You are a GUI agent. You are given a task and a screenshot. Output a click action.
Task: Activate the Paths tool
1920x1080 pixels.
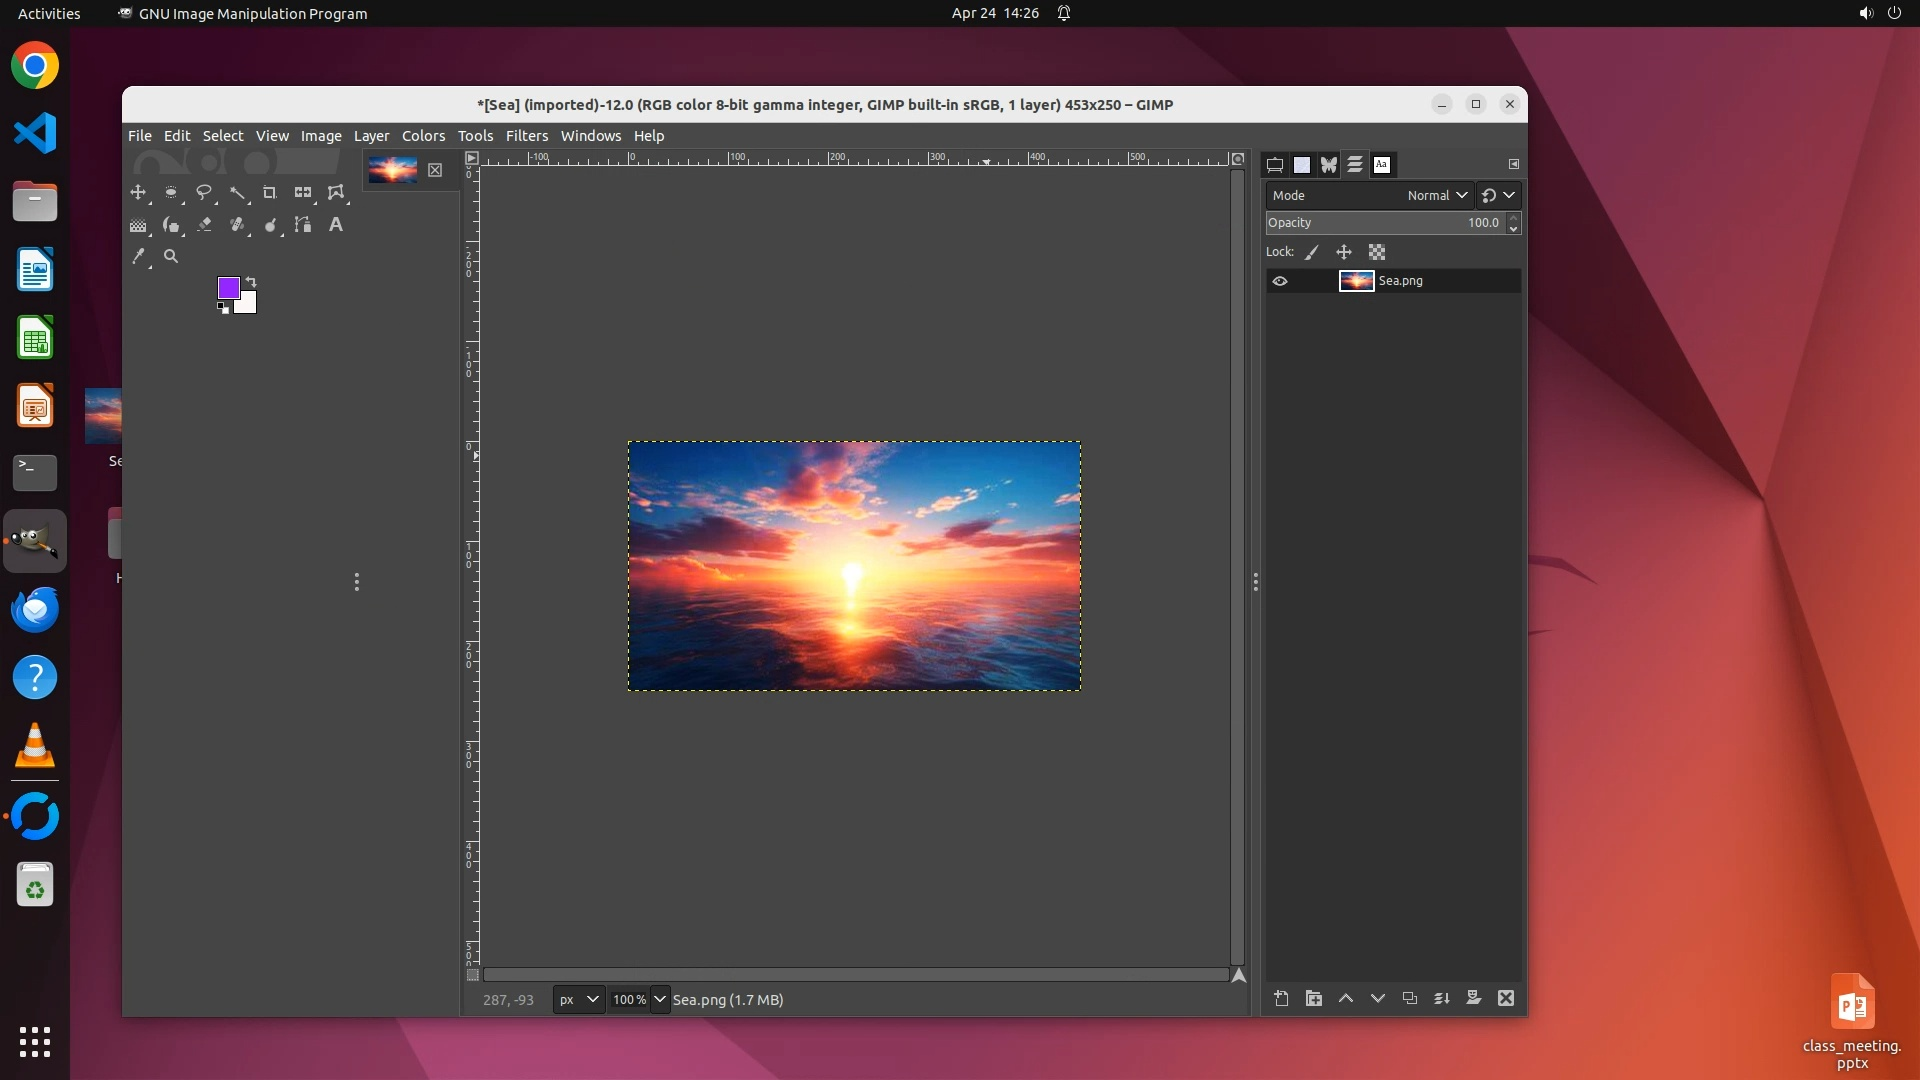(x=303, y=225)
